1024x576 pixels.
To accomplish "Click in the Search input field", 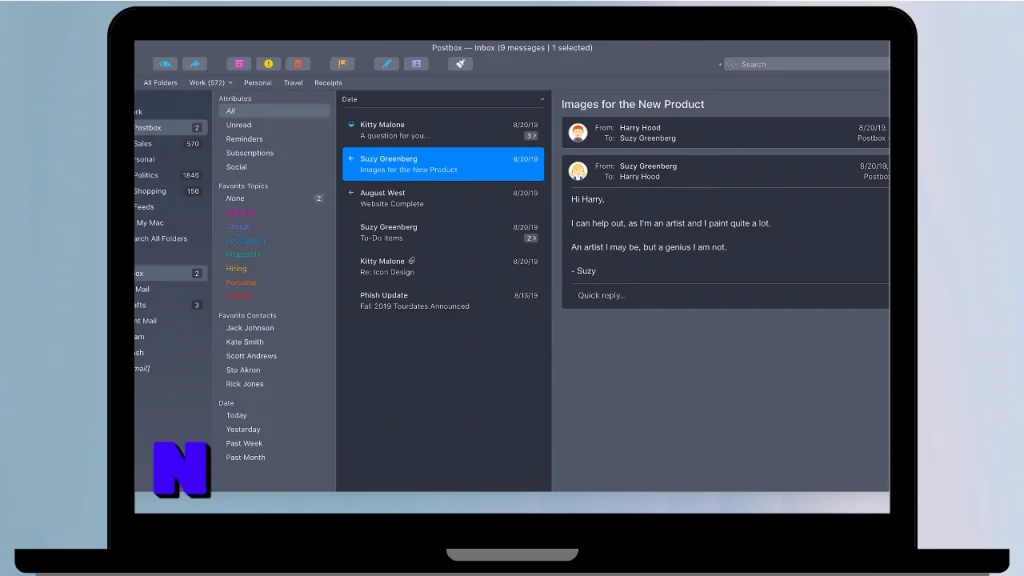I will click(x=807, y=64).
